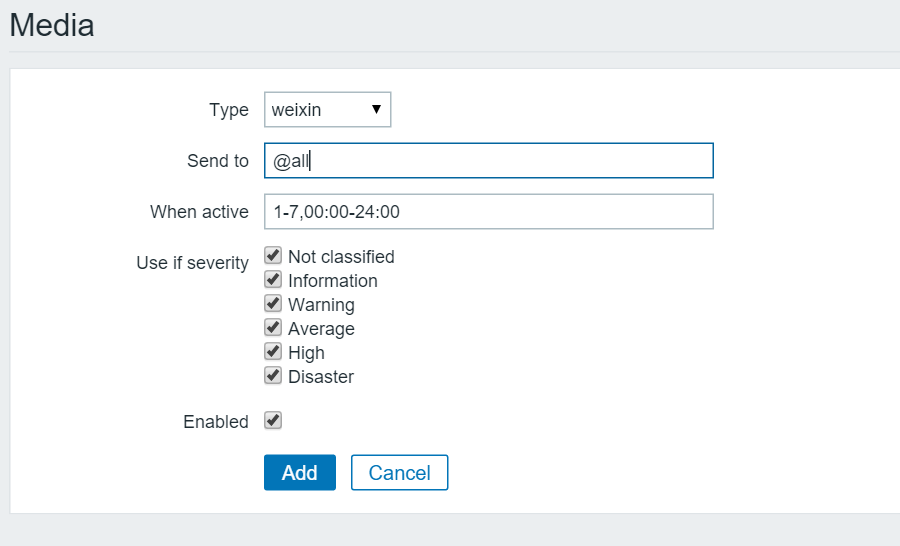Click the Cancel button

[399, 473]
